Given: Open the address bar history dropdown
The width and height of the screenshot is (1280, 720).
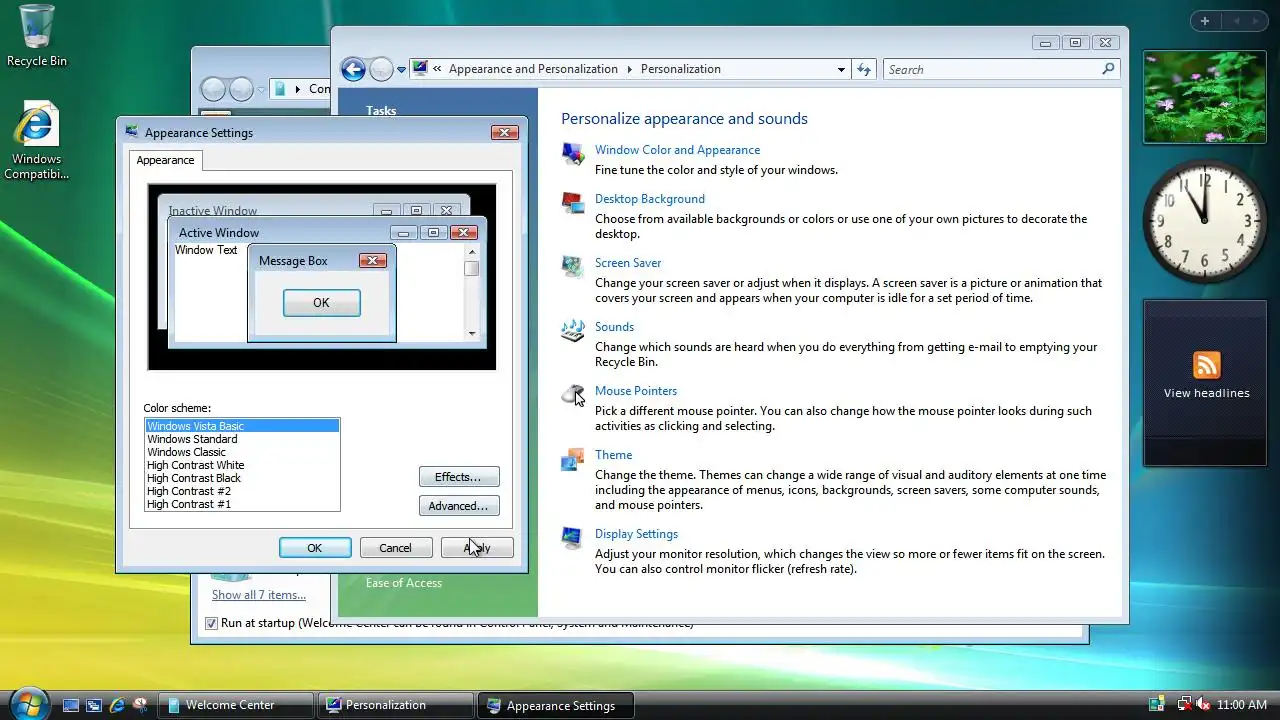Looking at the screenshot, I should click(x=841, y=69).
